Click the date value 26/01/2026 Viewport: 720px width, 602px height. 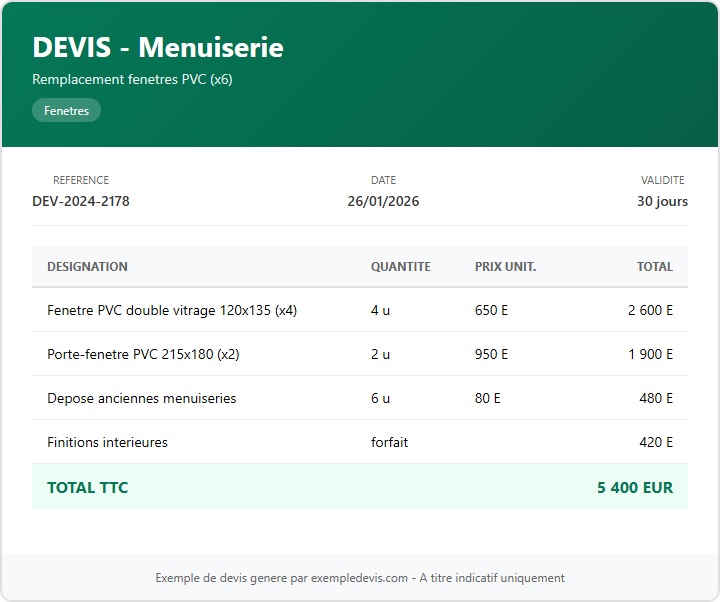pyautogui.click(x=383, y=201)
